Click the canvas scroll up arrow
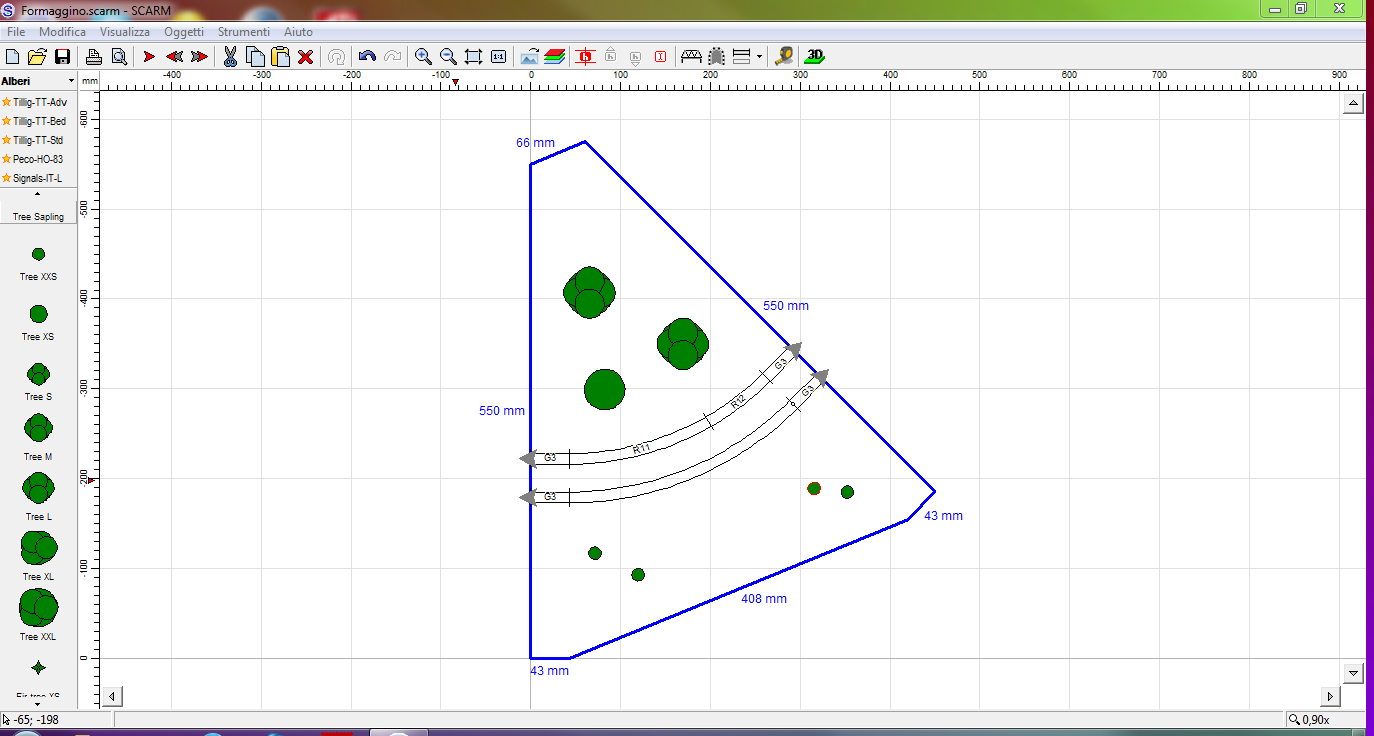 (1354, 104)
